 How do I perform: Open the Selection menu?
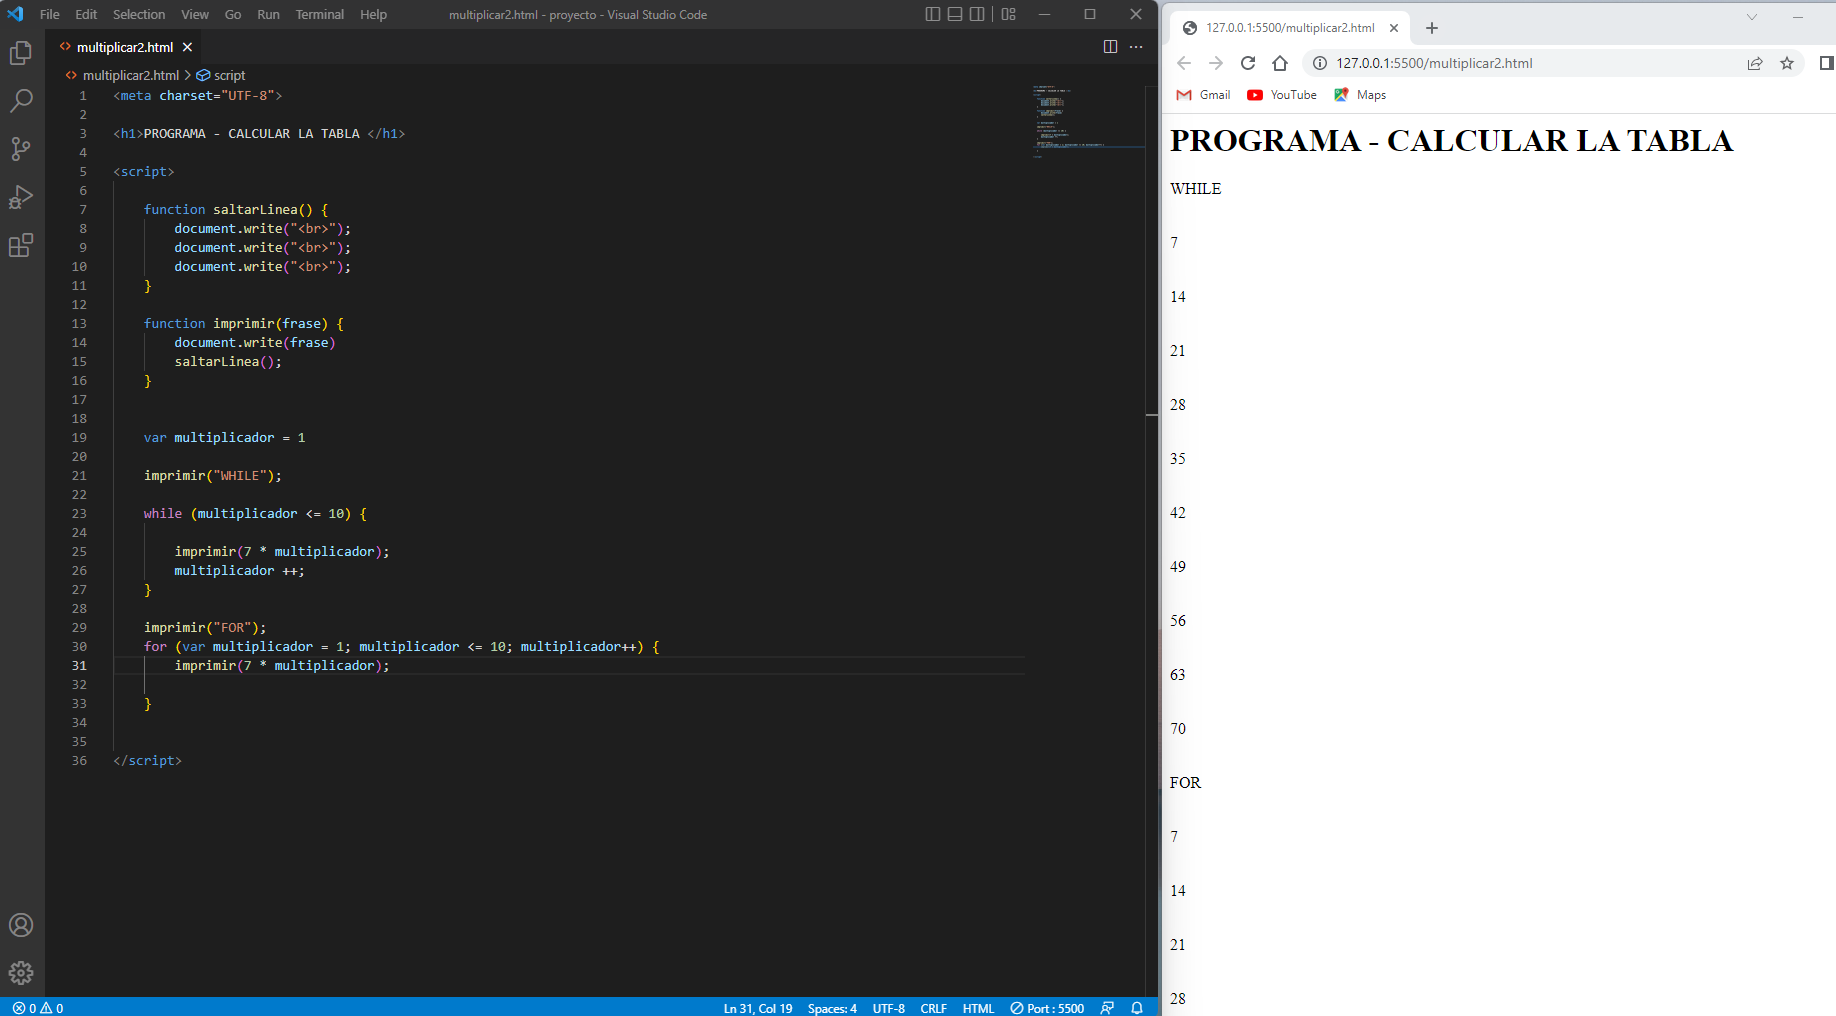click(139, 14)
